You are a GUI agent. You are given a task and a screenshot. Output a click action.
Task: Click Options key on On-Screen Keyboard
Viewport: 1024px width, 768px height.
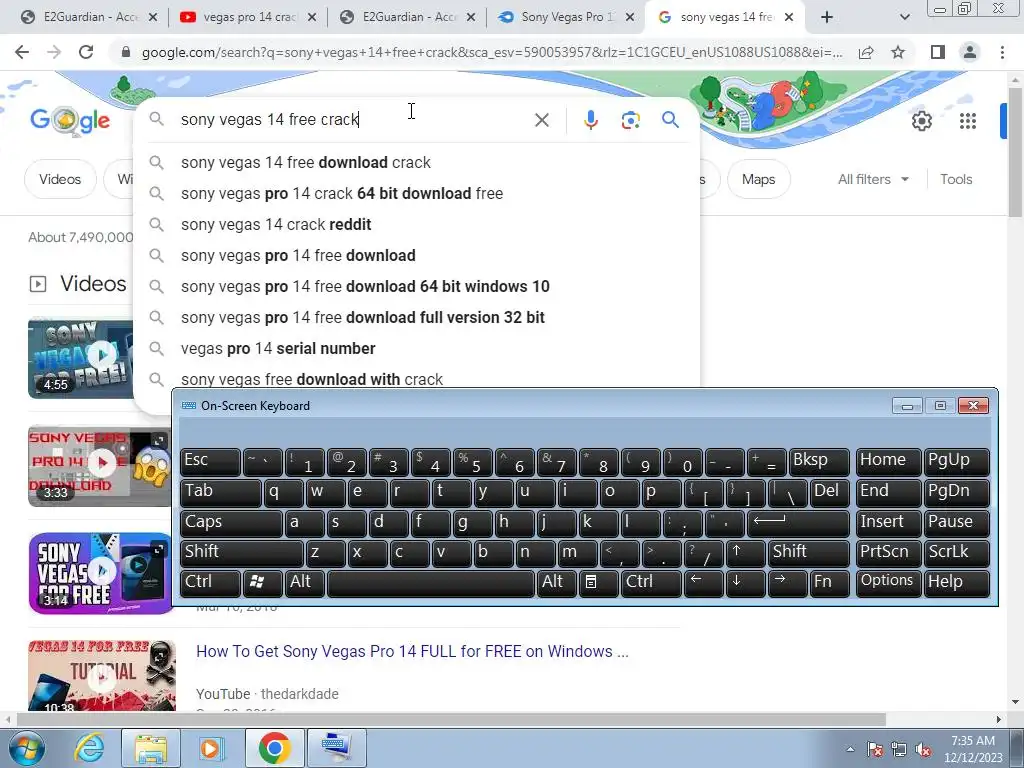[887, 583]
